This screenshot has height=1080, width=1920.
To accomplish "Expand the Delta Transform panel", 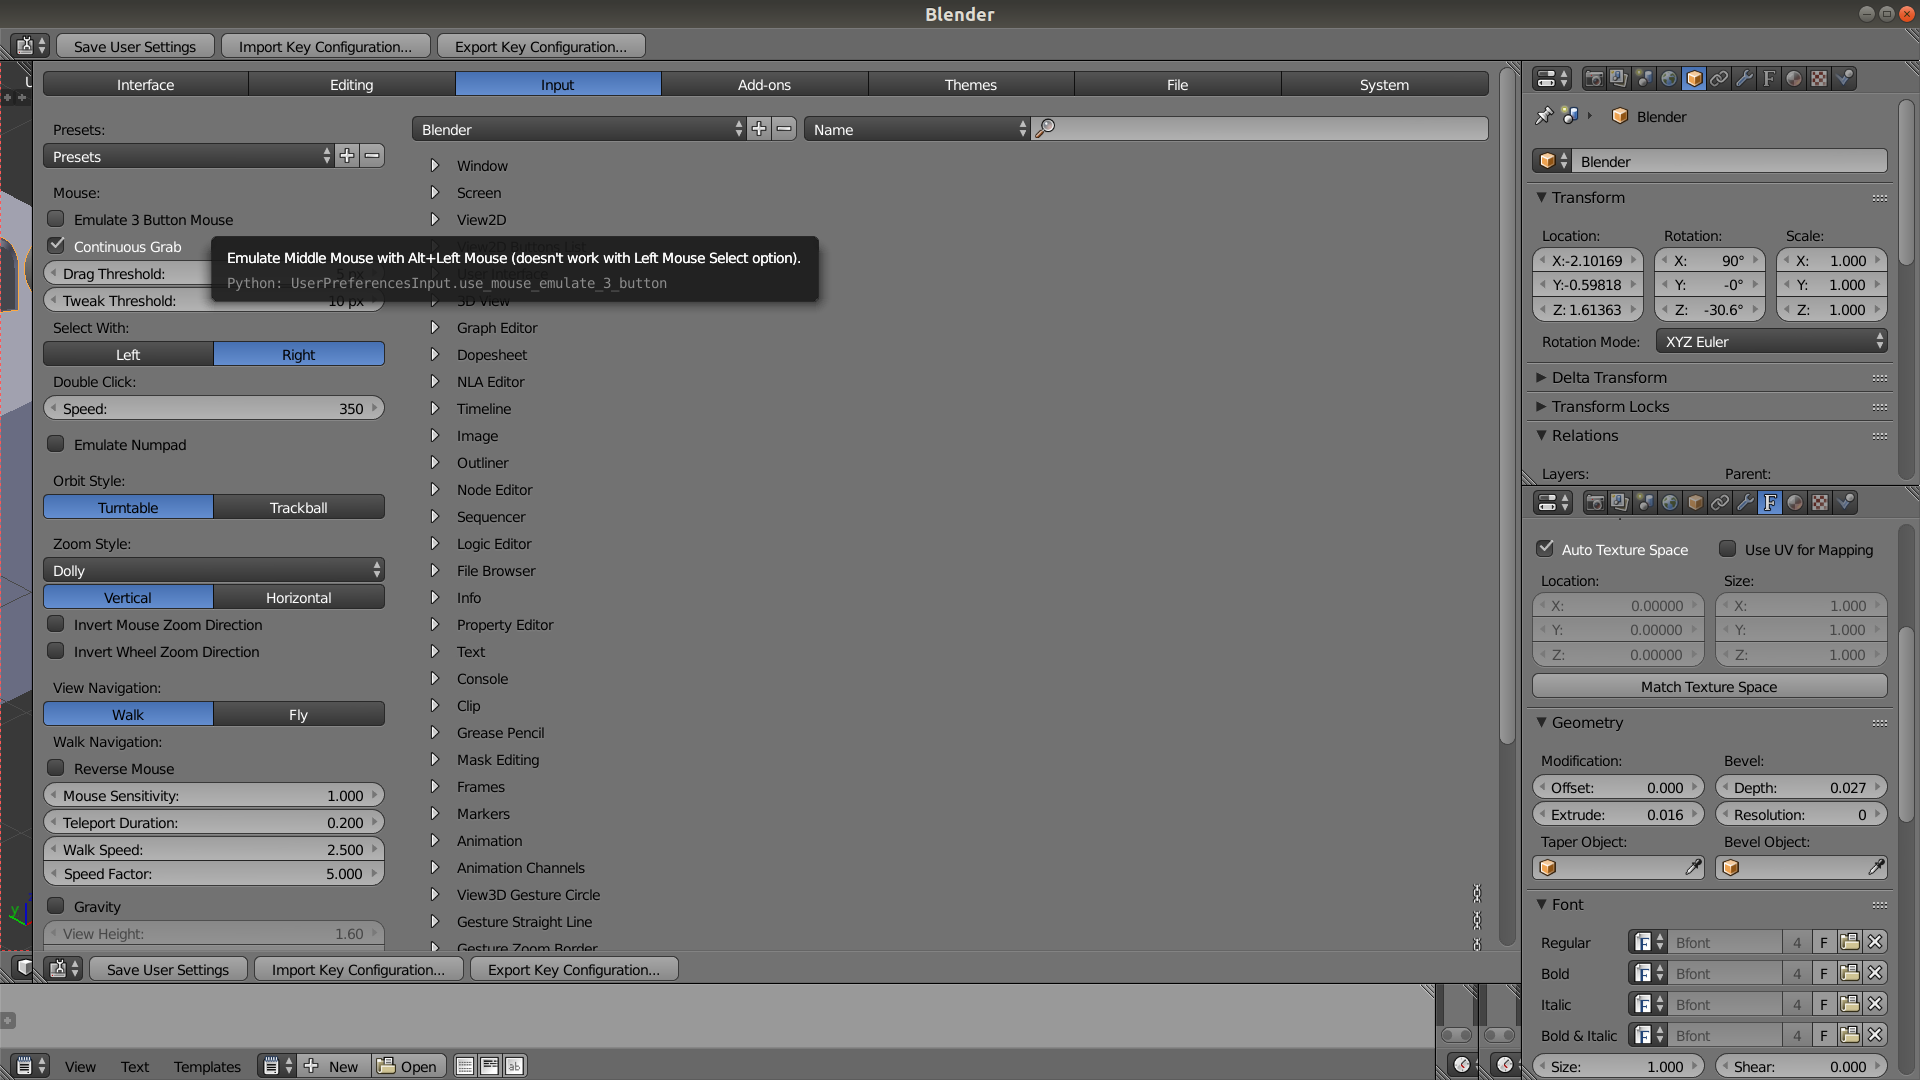I will (1609, 377).
